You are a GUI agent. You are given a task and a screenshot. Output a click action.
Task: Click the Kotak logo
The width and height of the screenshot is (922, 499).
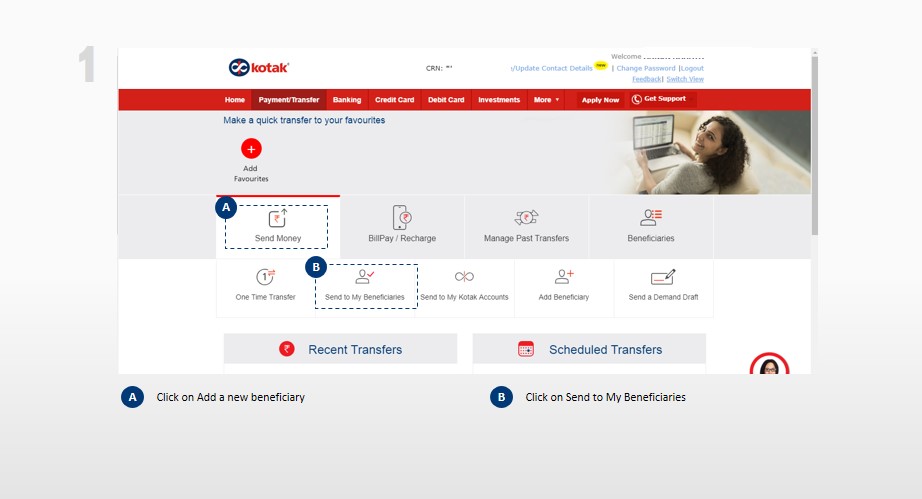point(259,68)
